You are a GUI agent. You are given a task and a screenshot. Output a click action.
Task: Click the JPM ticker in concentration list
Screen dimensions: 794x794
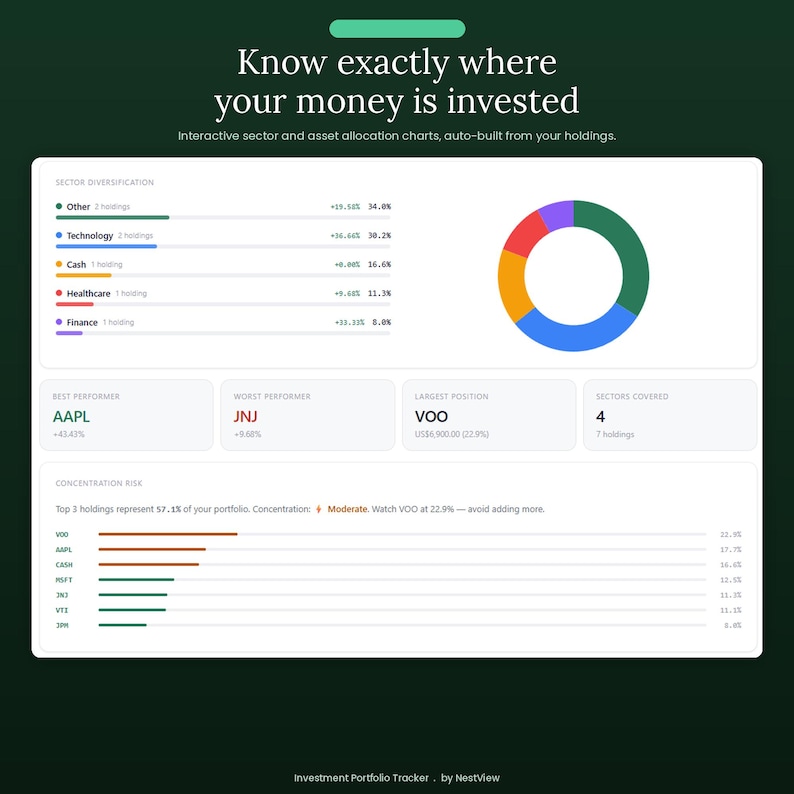(62, 625)
